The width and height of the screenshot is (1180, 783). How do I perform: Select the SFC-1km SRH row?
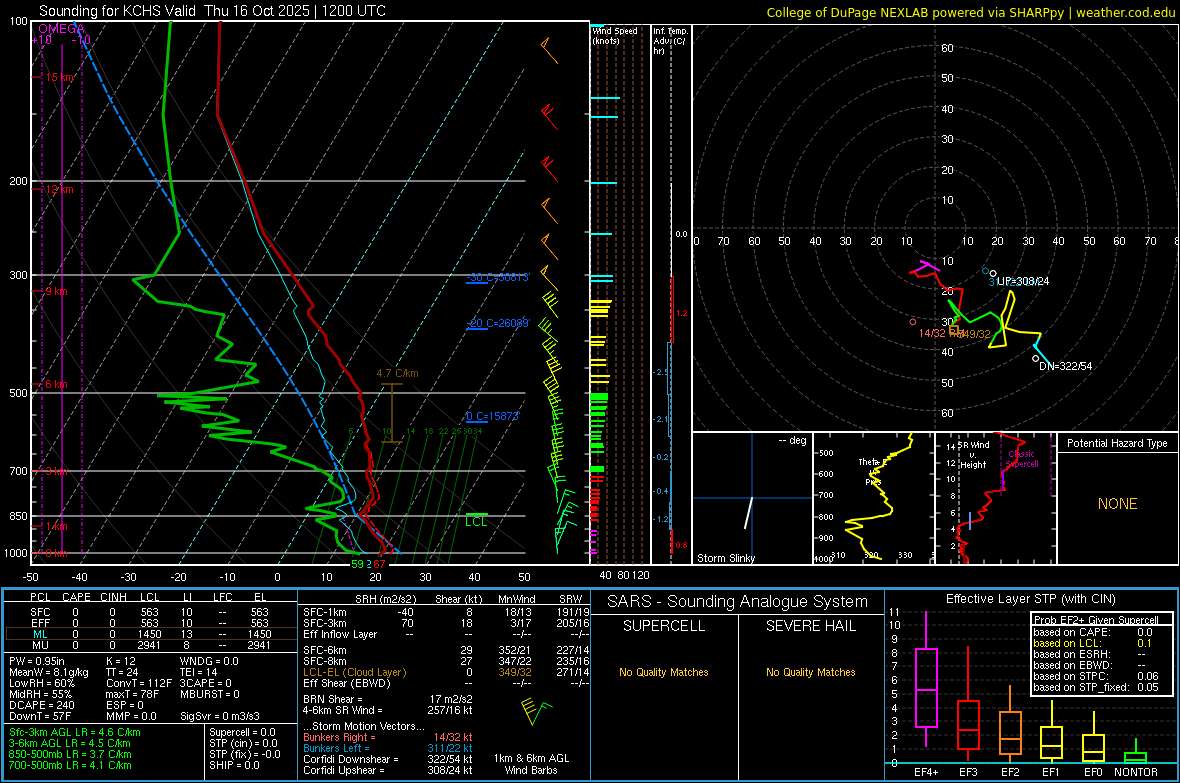[446, 612]
